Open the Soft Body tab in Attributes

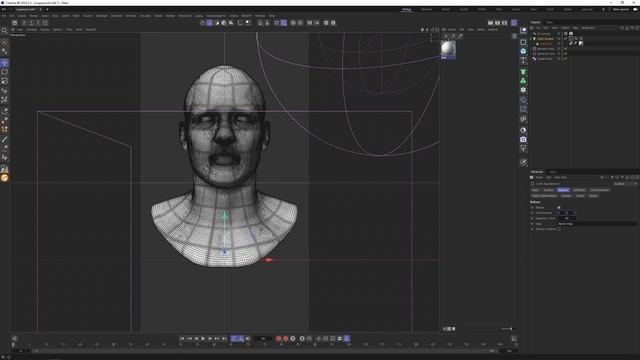(579, 190)
